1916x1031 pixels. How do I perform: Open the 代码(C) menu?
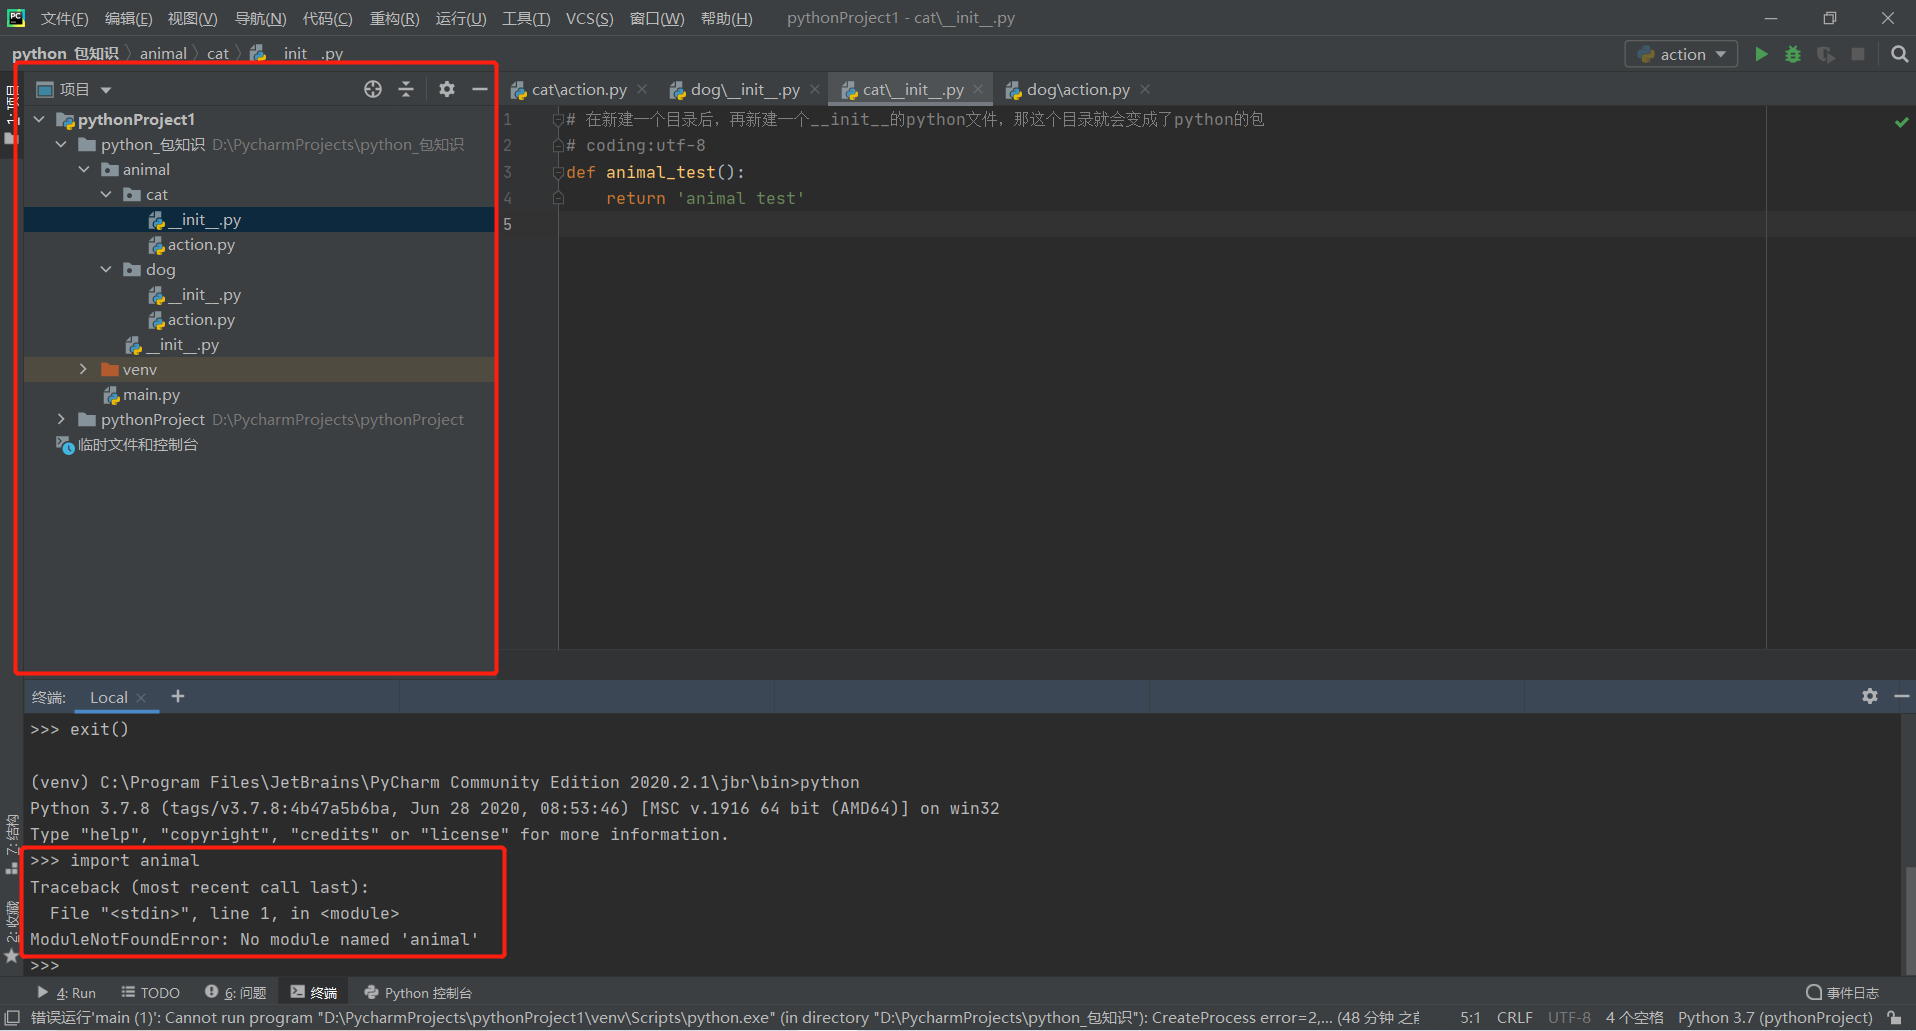[328, 19]
